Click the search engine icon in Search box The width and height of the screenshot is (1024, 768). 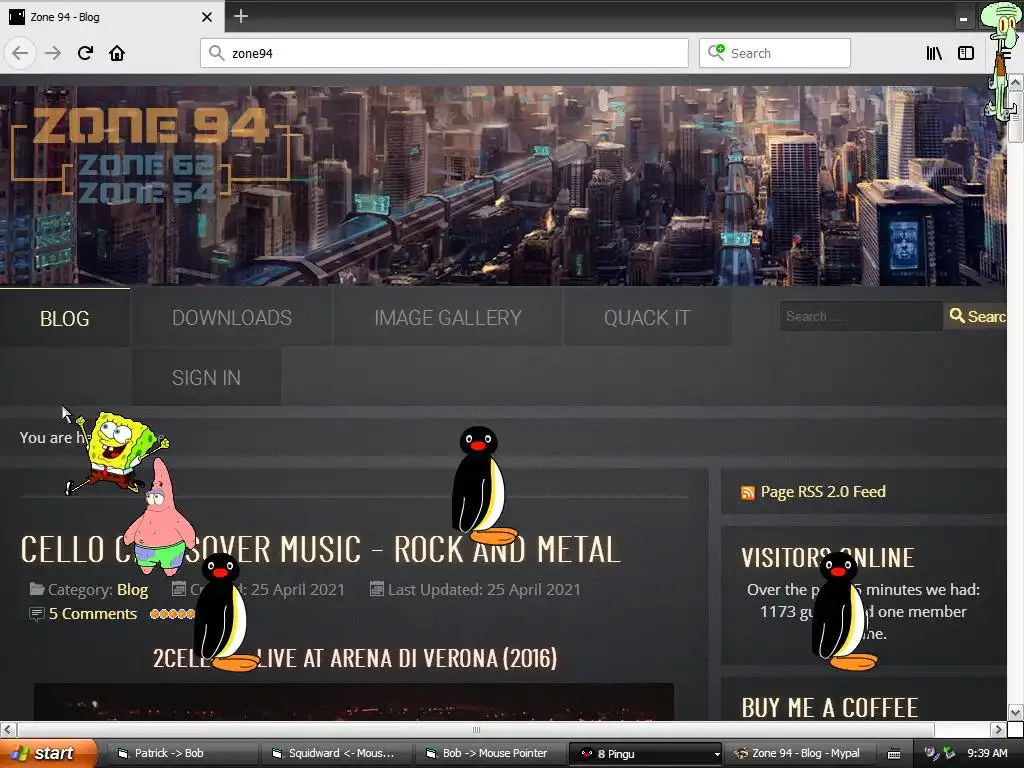coord(716,52)
